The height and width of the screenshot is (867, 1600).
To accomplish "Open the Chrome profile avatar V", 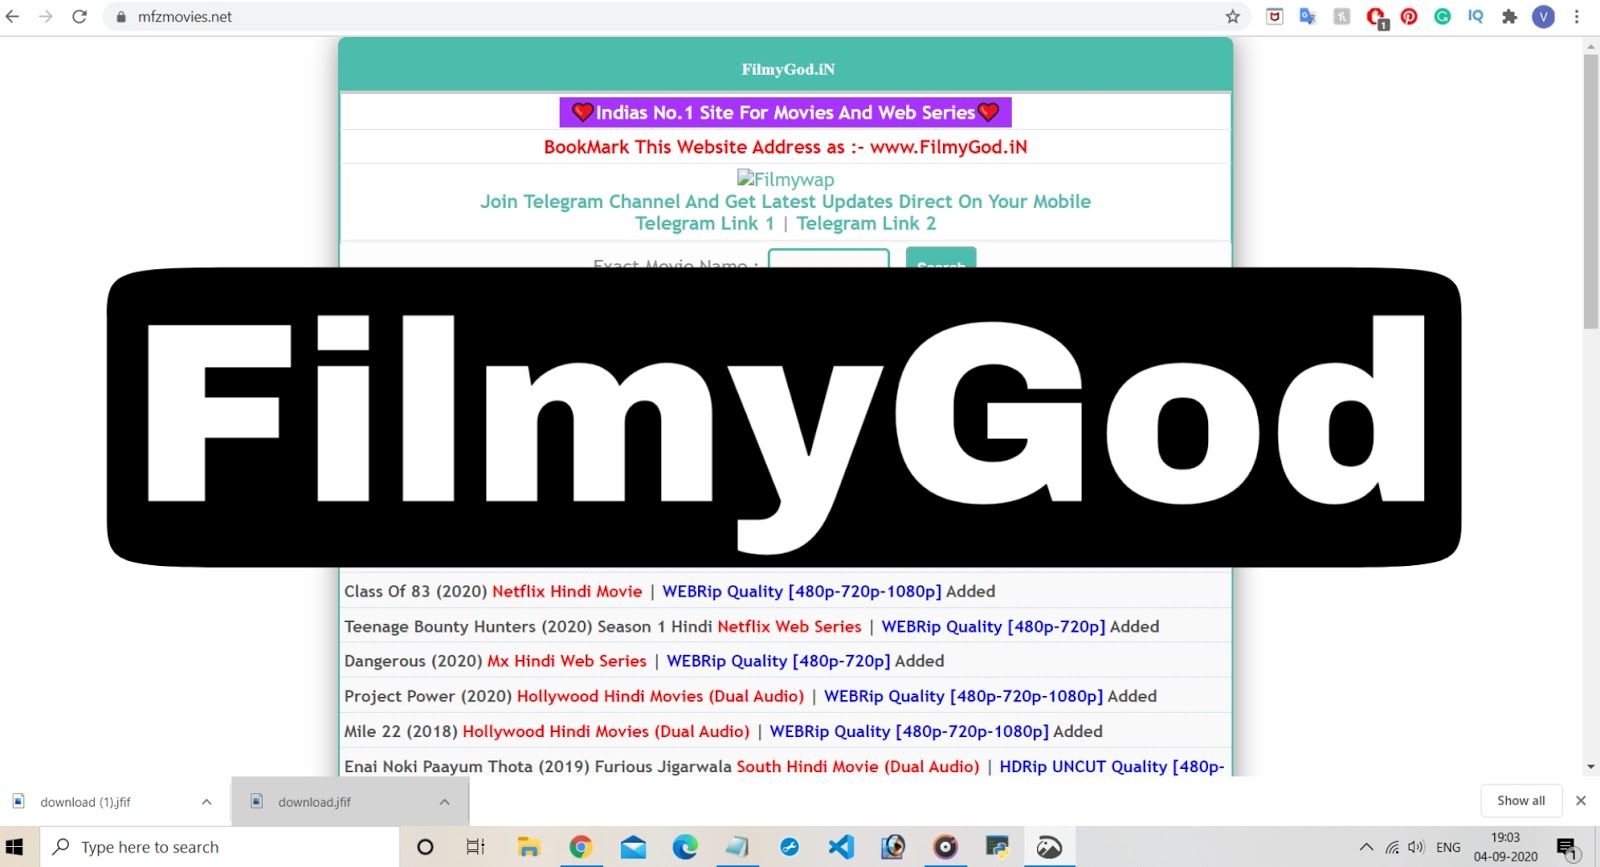I will pos(1544,17).
